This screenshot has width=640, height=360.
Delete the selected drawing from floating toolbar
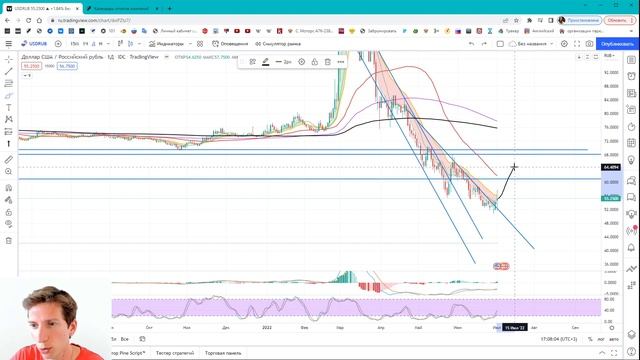(327, 62)
